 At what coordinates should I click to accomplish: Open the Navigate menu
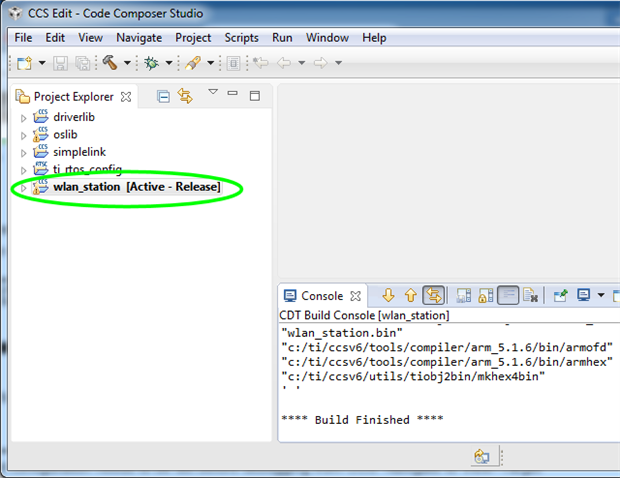pyautogui.click(x=139, y=38)
